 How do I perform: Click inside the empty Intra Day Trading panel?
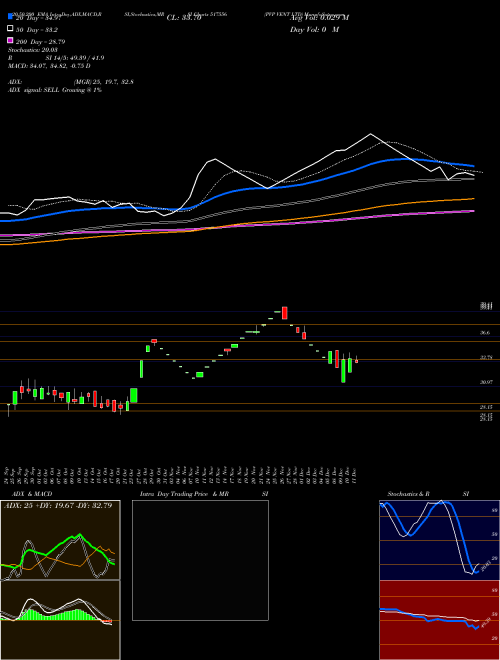click(200, 560)
